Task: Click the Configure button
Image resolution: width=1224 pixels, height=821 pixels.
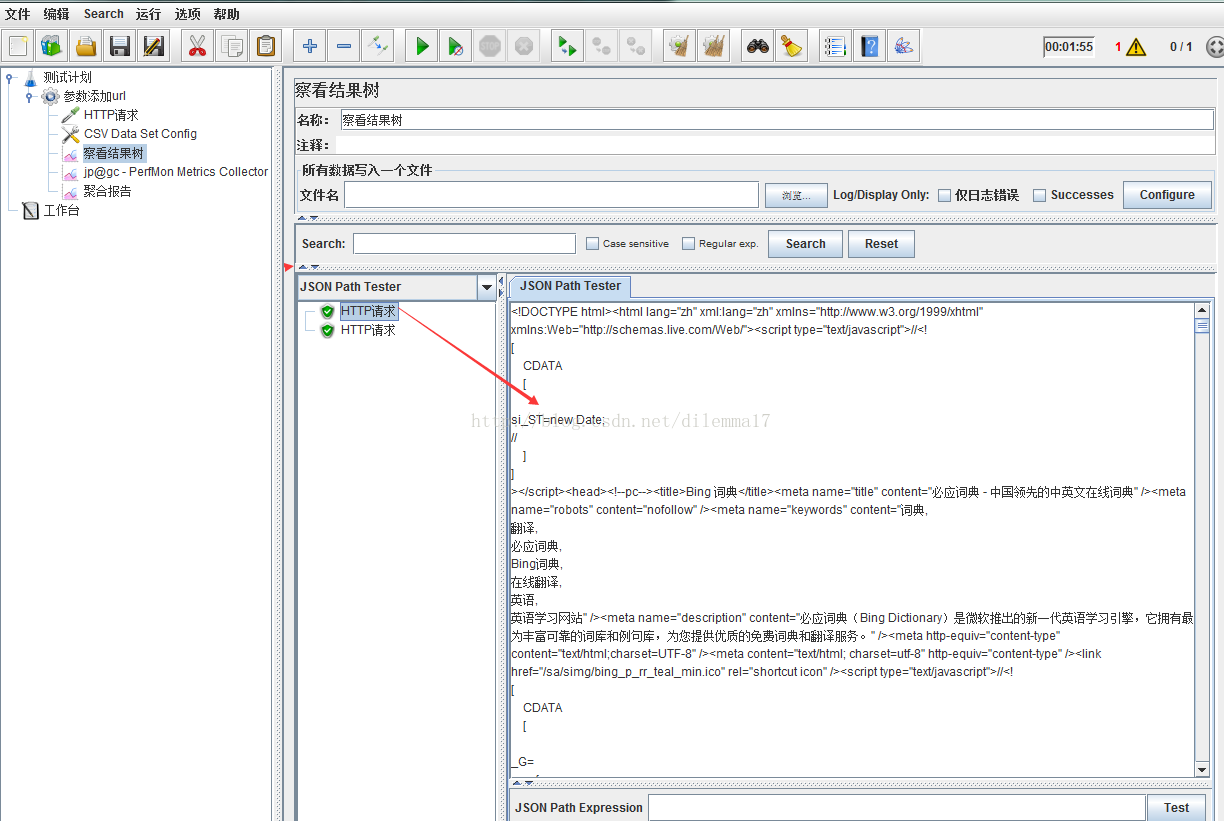Action: point(1167,195)
